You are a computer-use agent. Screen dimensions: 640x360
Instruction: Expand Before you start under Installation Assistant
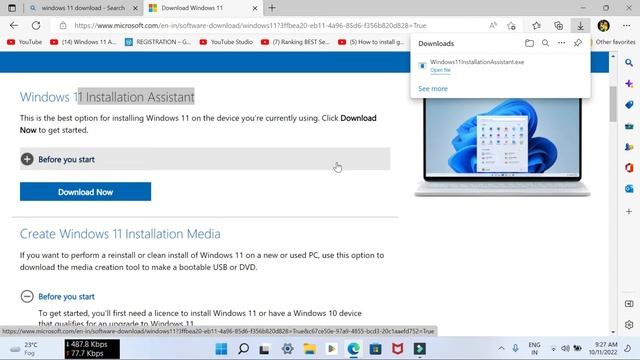pyautogui.click(x=205, y=159)
